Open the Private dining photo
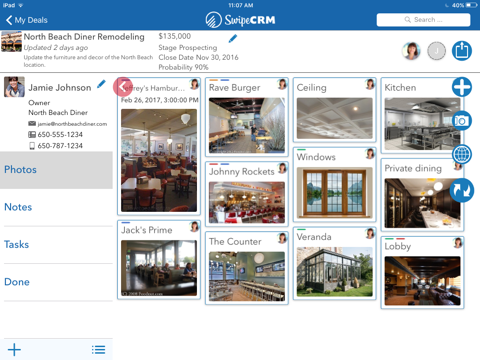480x360 pixels. click(422, 203)
